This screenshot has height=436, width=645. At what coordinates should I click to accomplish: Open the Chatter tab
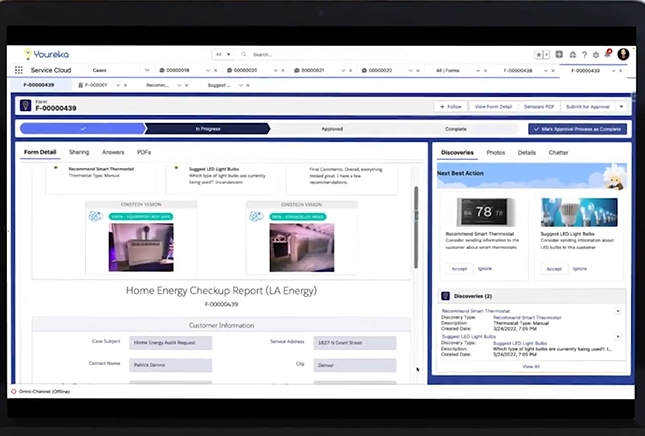(x=558, y=153)
